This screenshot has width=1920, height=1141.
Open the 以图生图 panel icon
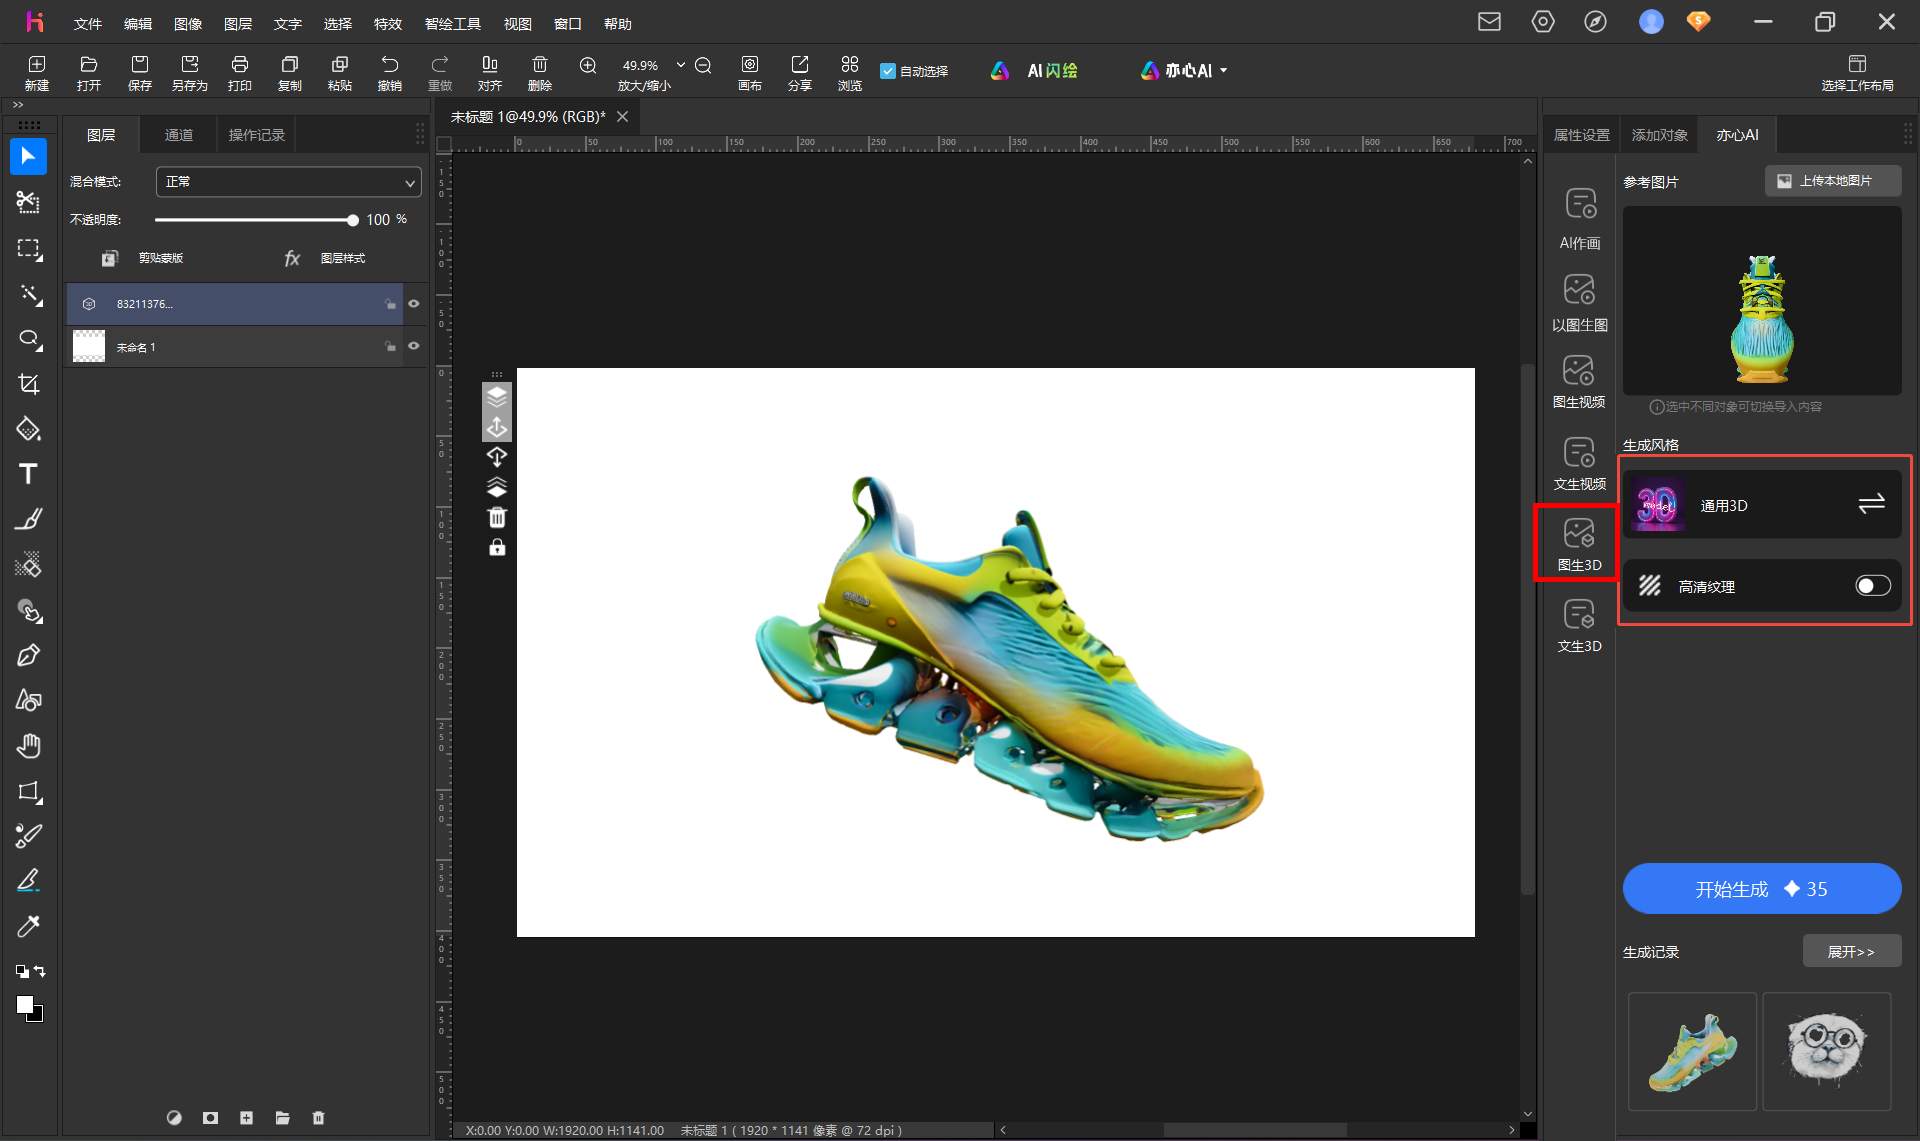click(x=1580, y=301)
